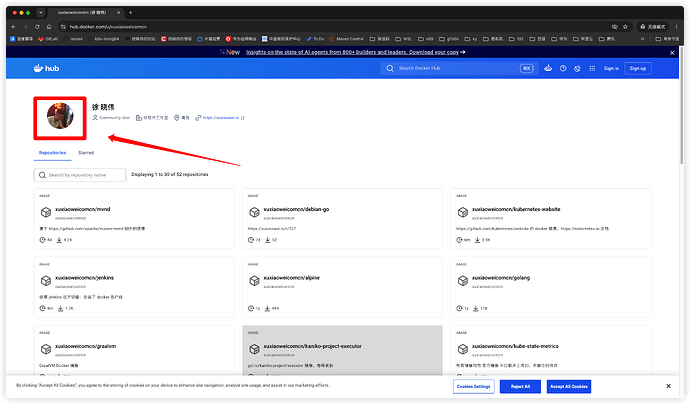This screenshot has height=404, width=690.
Task: Open the xuxiaoweicomcn/golang repository title
Action: (501, 278)
